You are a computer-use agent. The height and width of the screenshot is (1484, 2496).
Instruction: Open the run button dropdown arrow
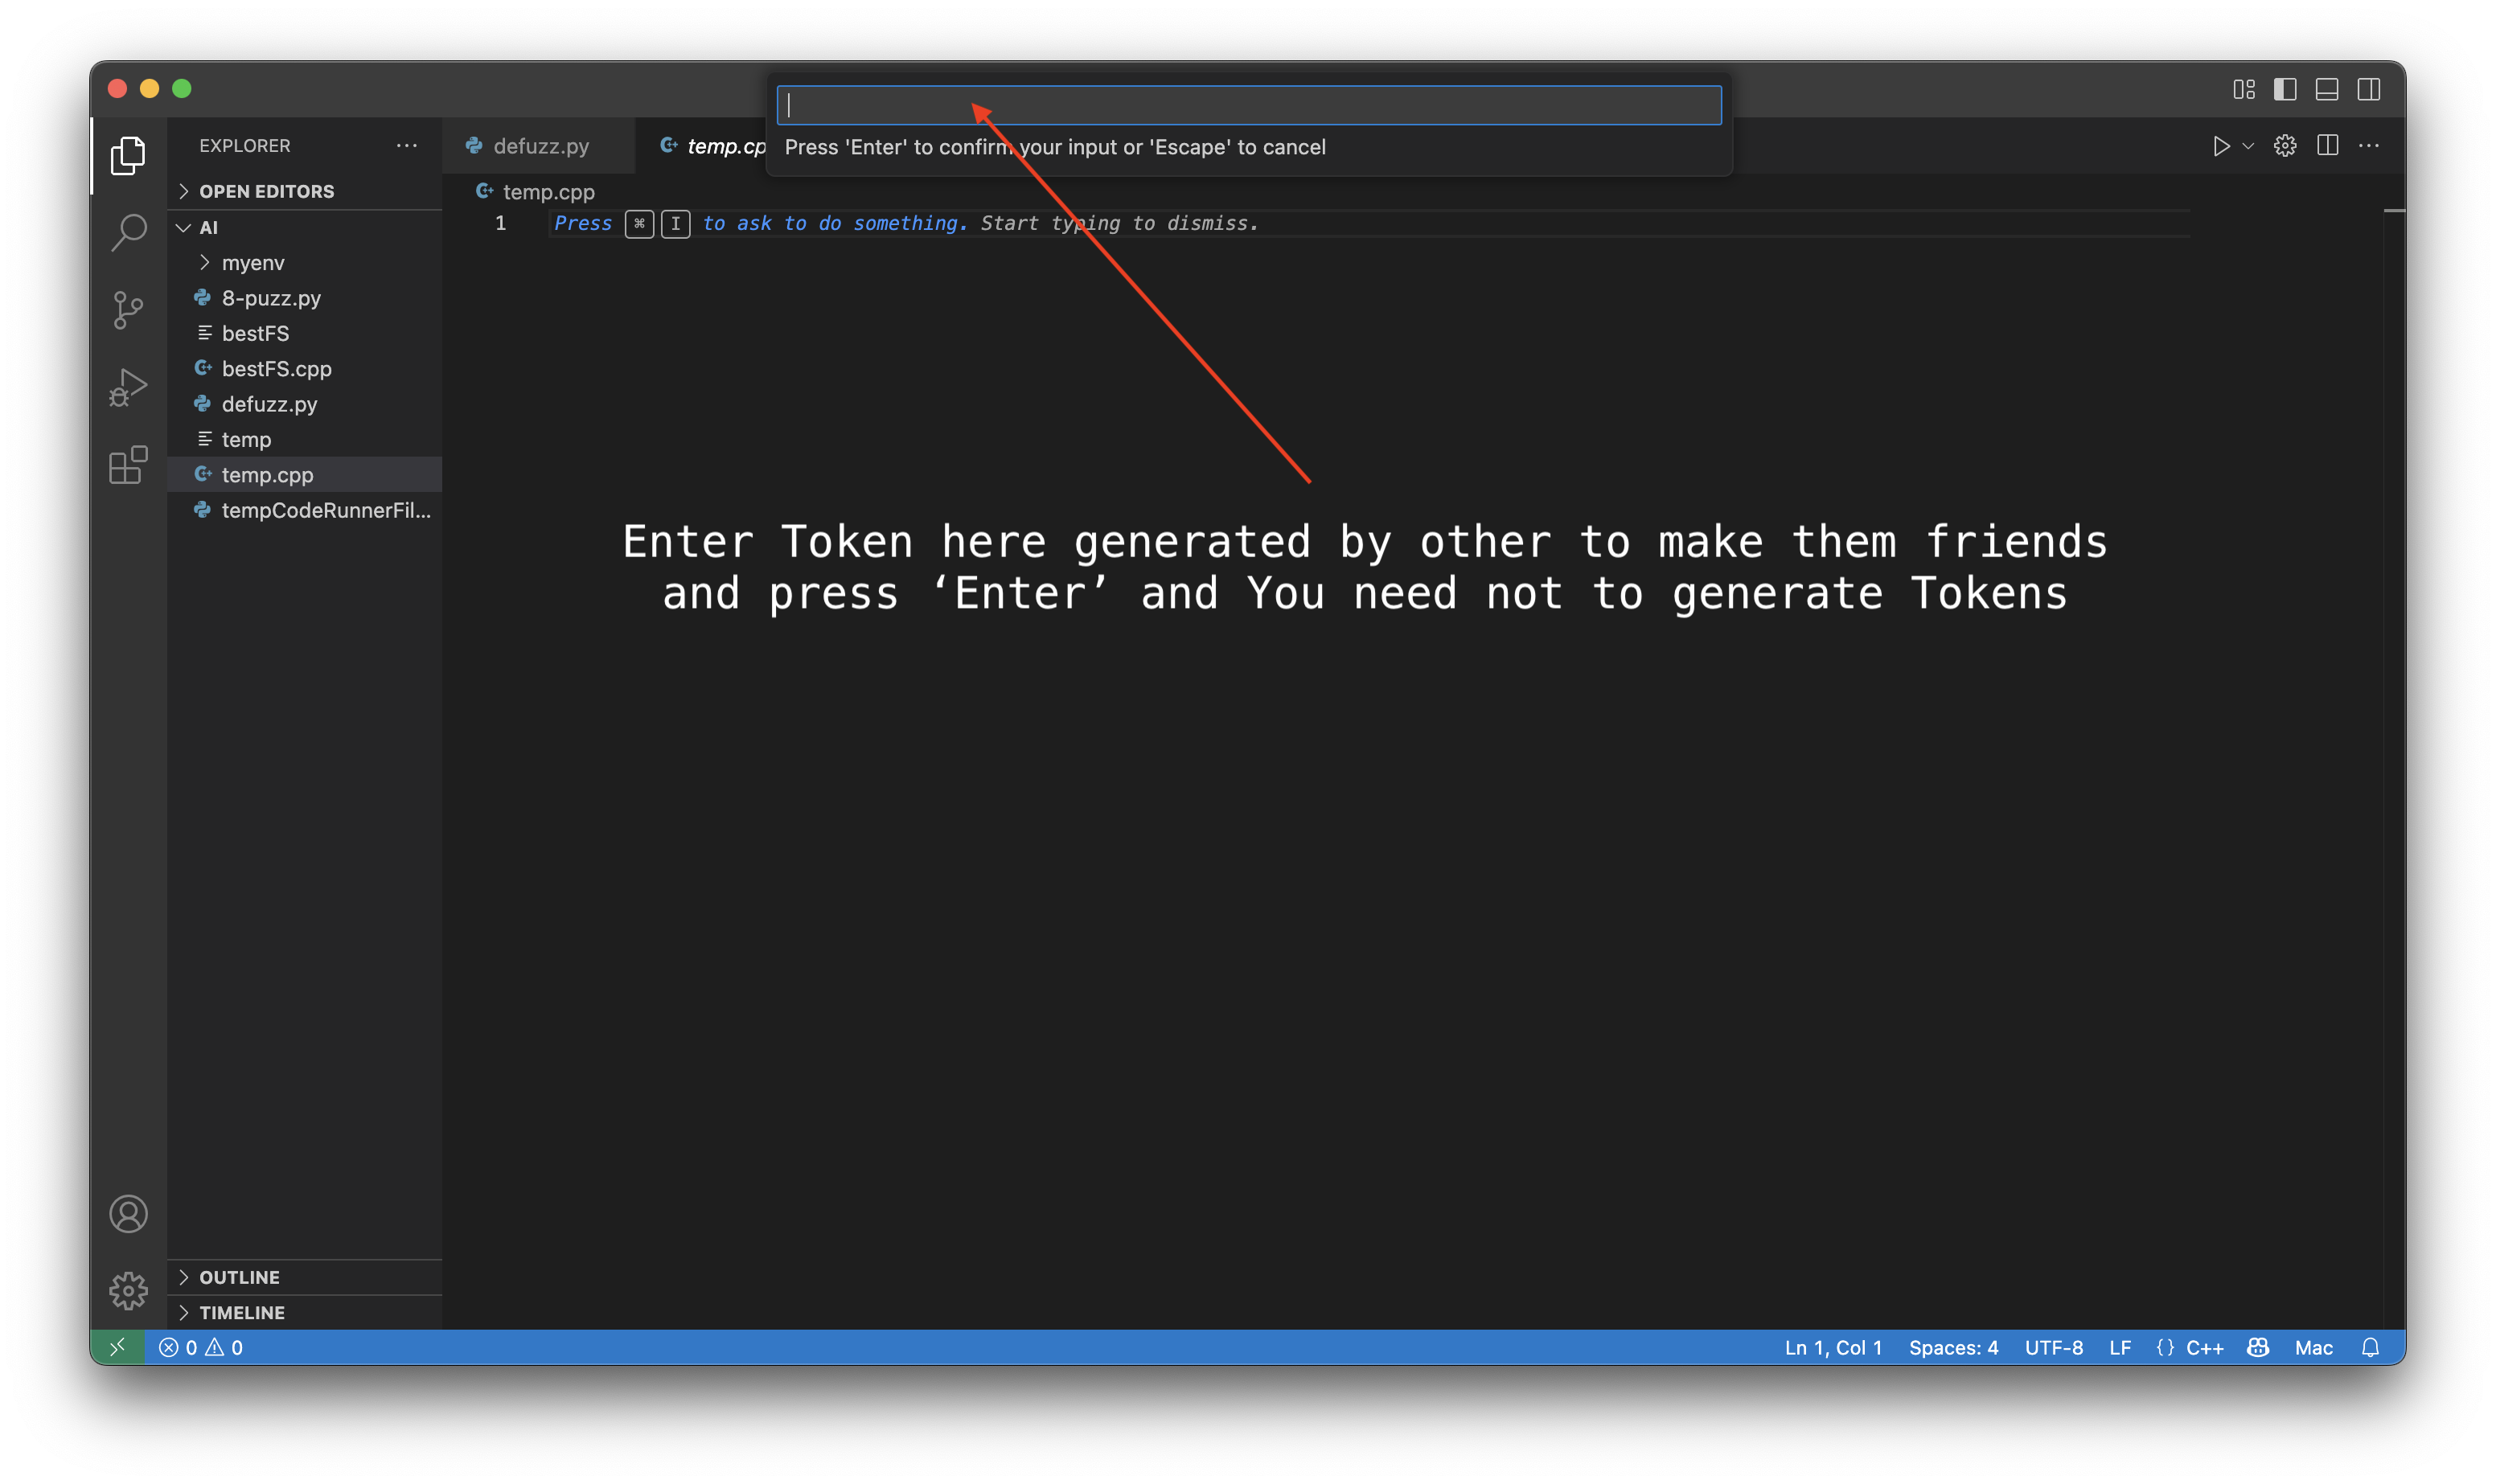click(x=2248, y=146)
